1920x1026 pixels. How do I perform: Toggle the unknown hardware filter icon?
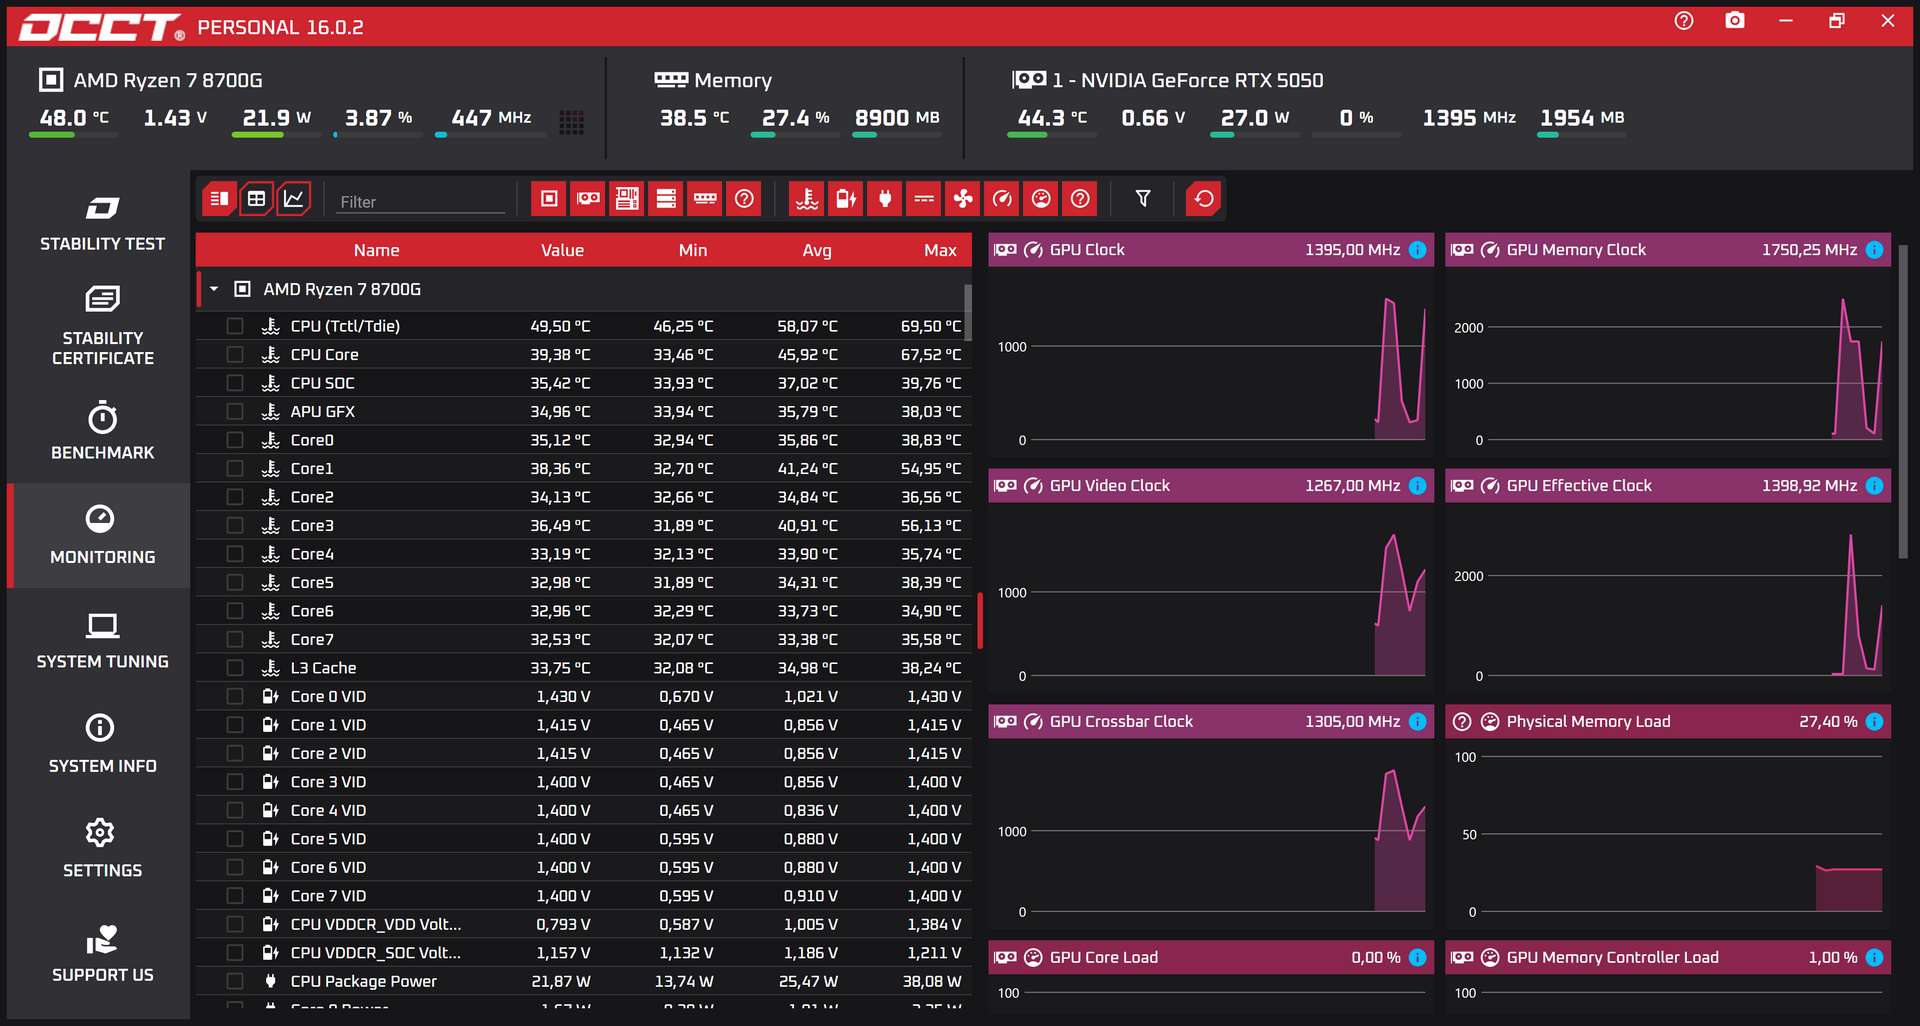tap(744, 199)
